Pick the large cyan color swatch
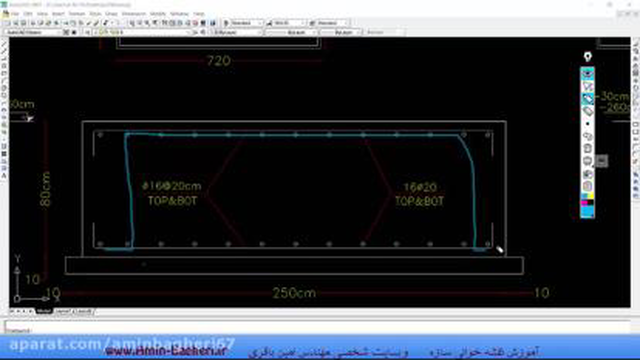 pyautogui.click(x=587, y=211)
